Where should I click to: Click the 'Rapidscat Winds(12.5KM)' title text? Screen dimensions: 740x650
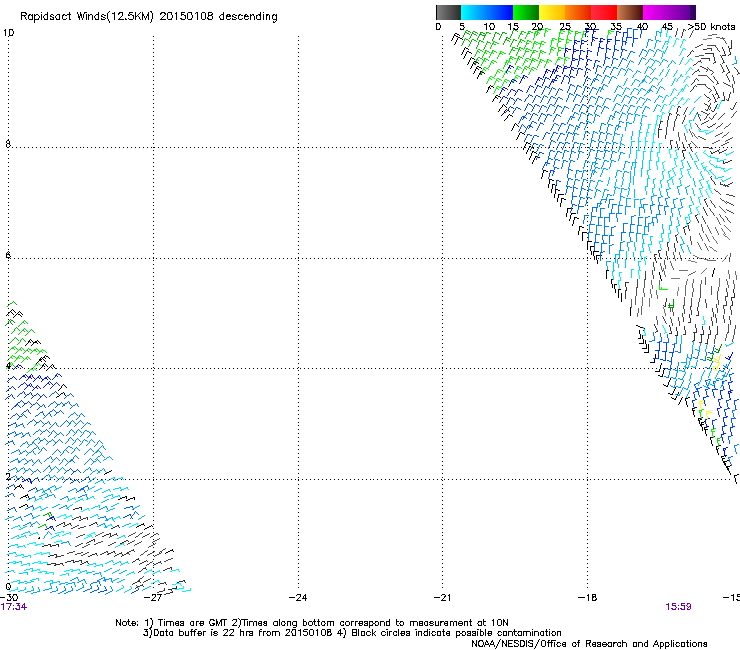[x=87, y=17]
